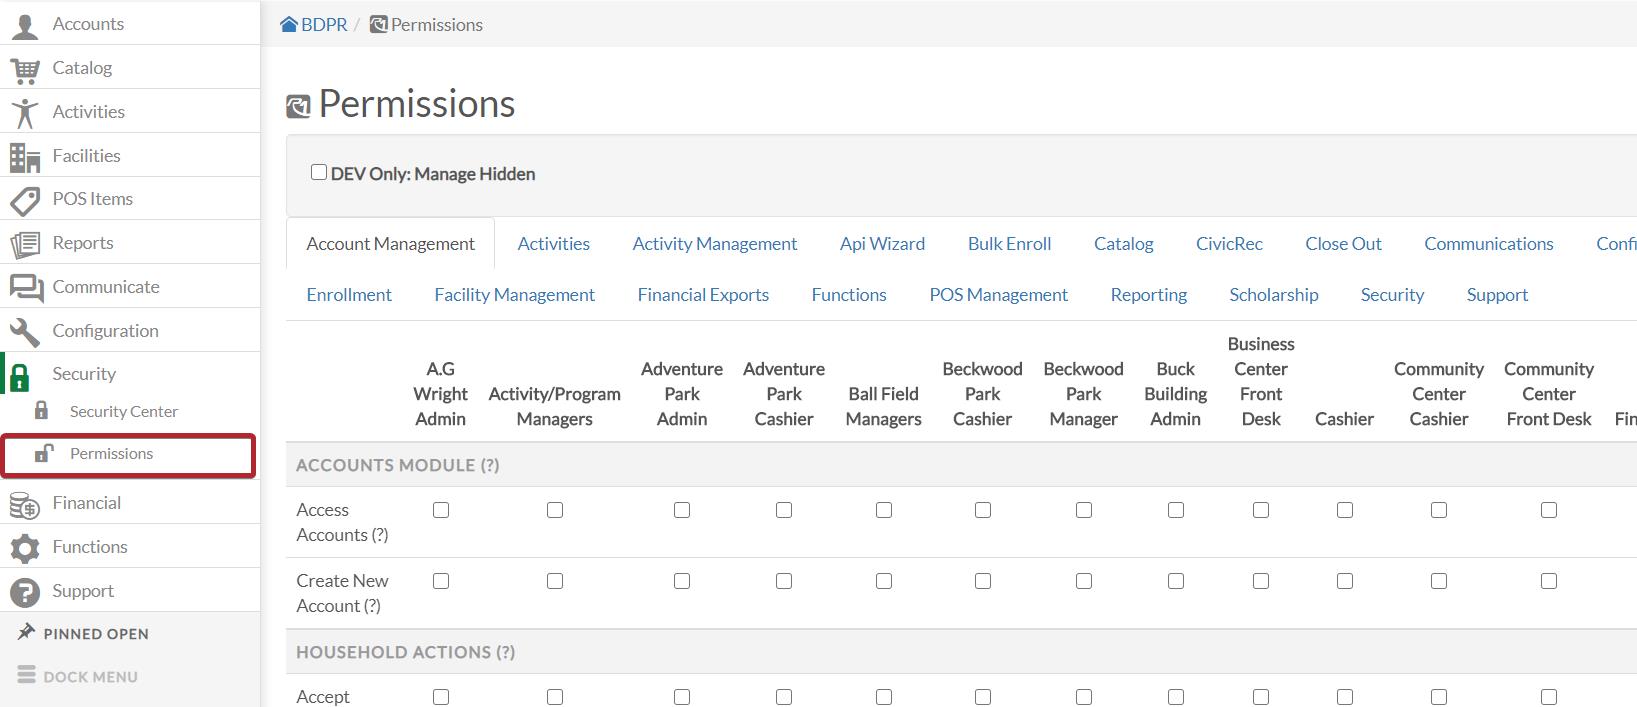
Task: Check Create New Account for Community Center Cashier
Action: point(1439,581)
